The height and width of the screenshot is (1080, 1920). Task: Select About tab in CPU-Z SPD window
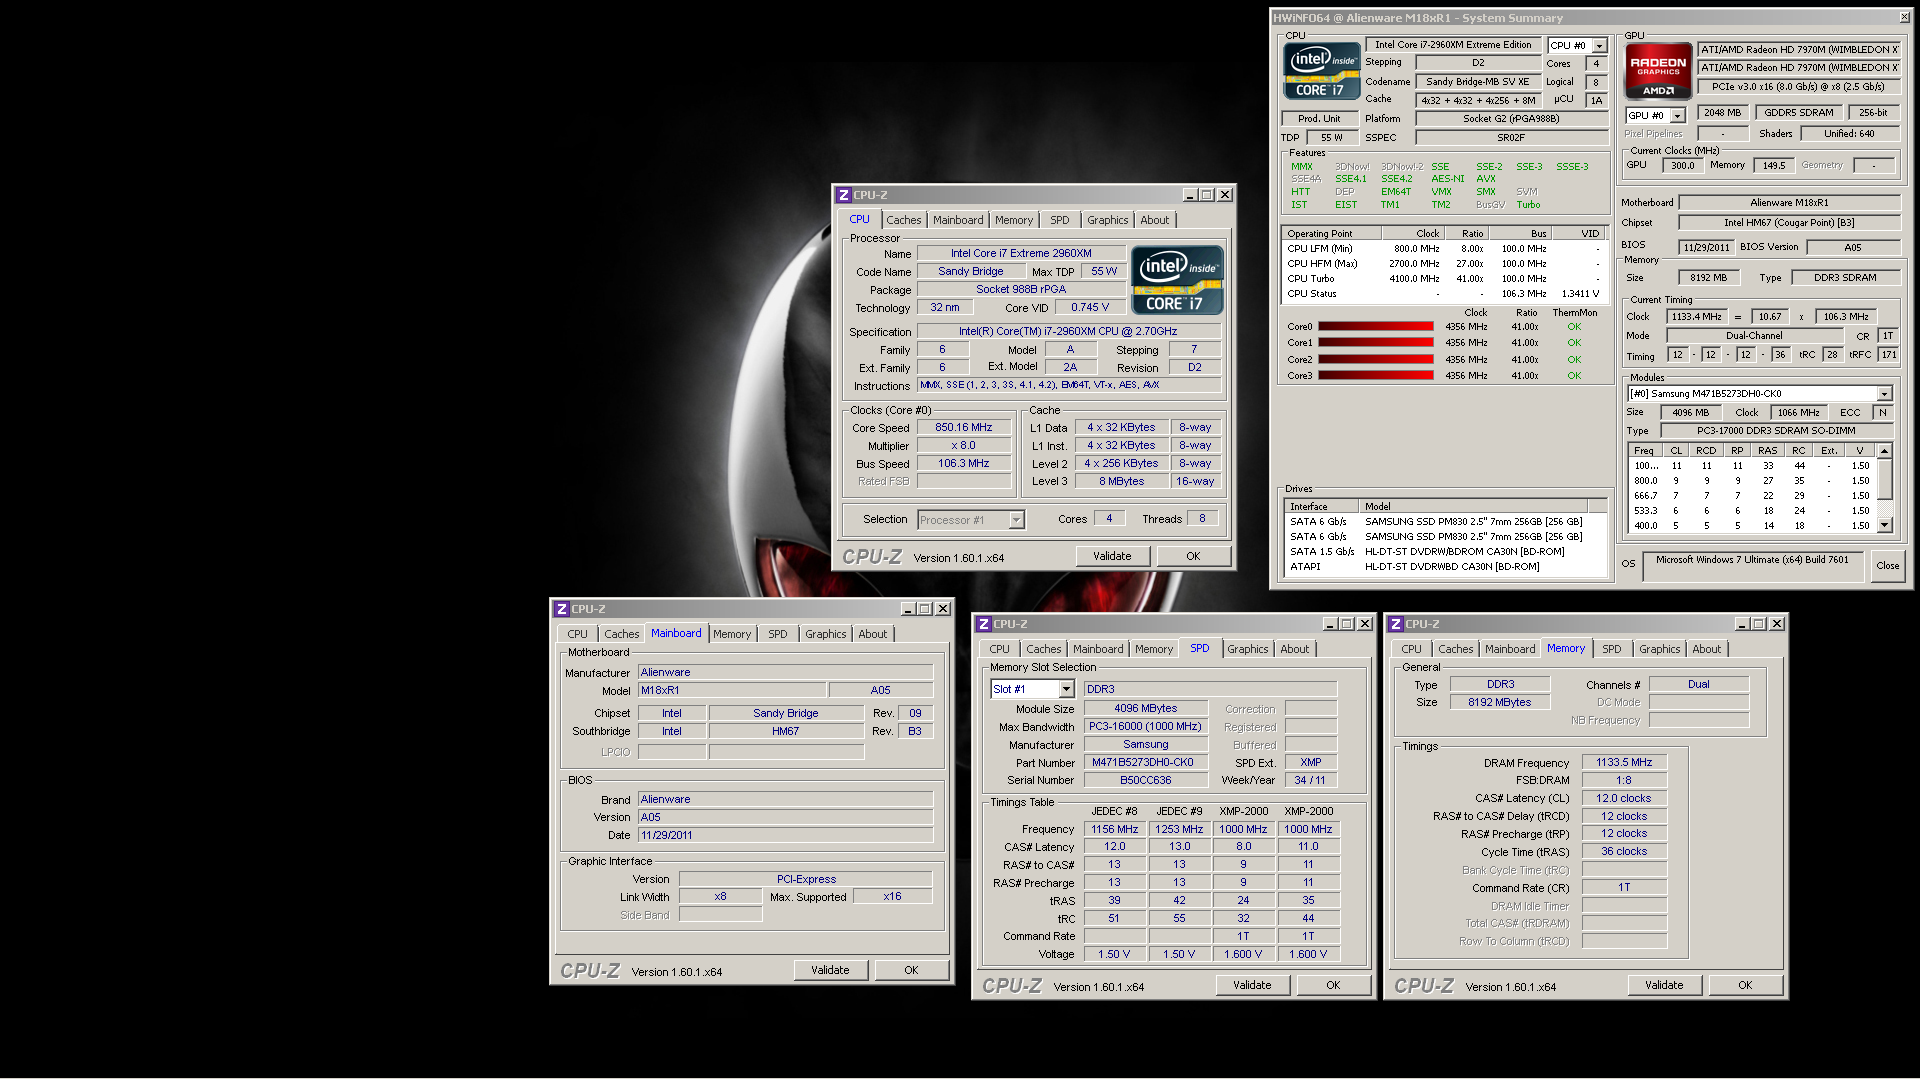[x=1294, y=649]
